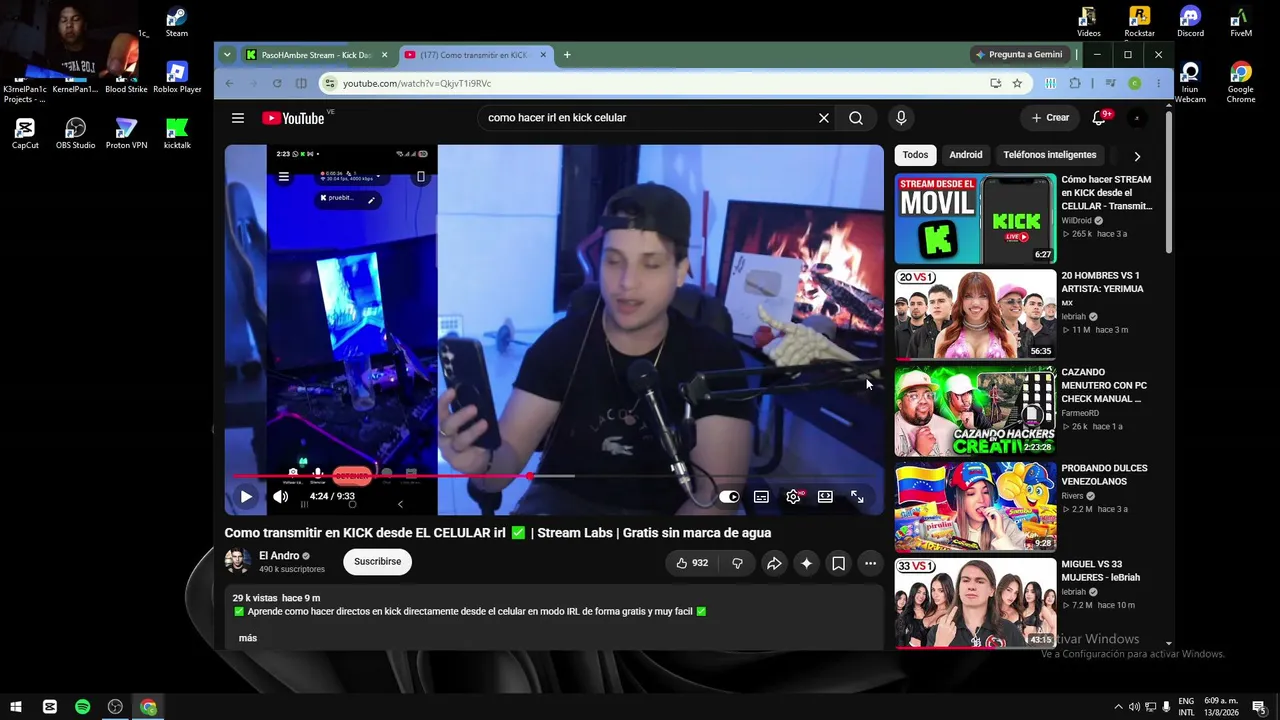Viewport: 1280px width, 720px height.
Task: Reload the page in Chrome
Action: [275, 83]
